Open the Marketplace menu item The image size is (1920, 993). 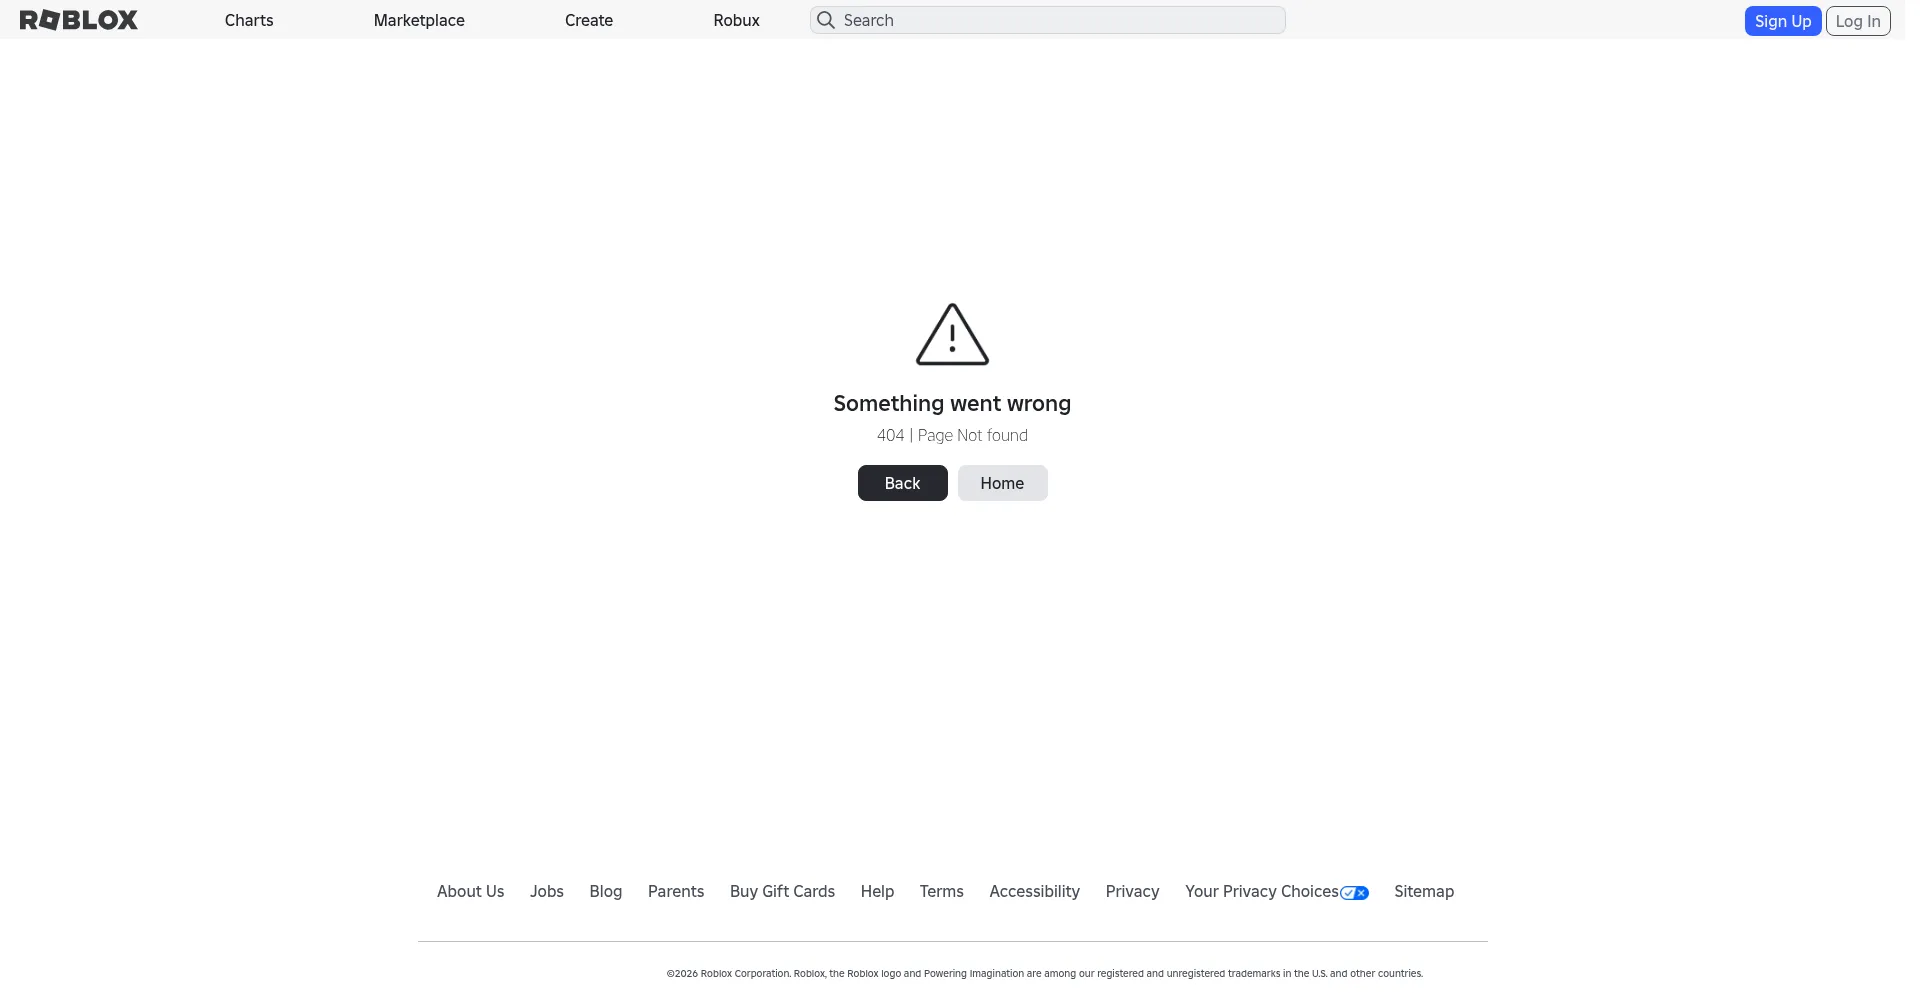pos(419,20)
